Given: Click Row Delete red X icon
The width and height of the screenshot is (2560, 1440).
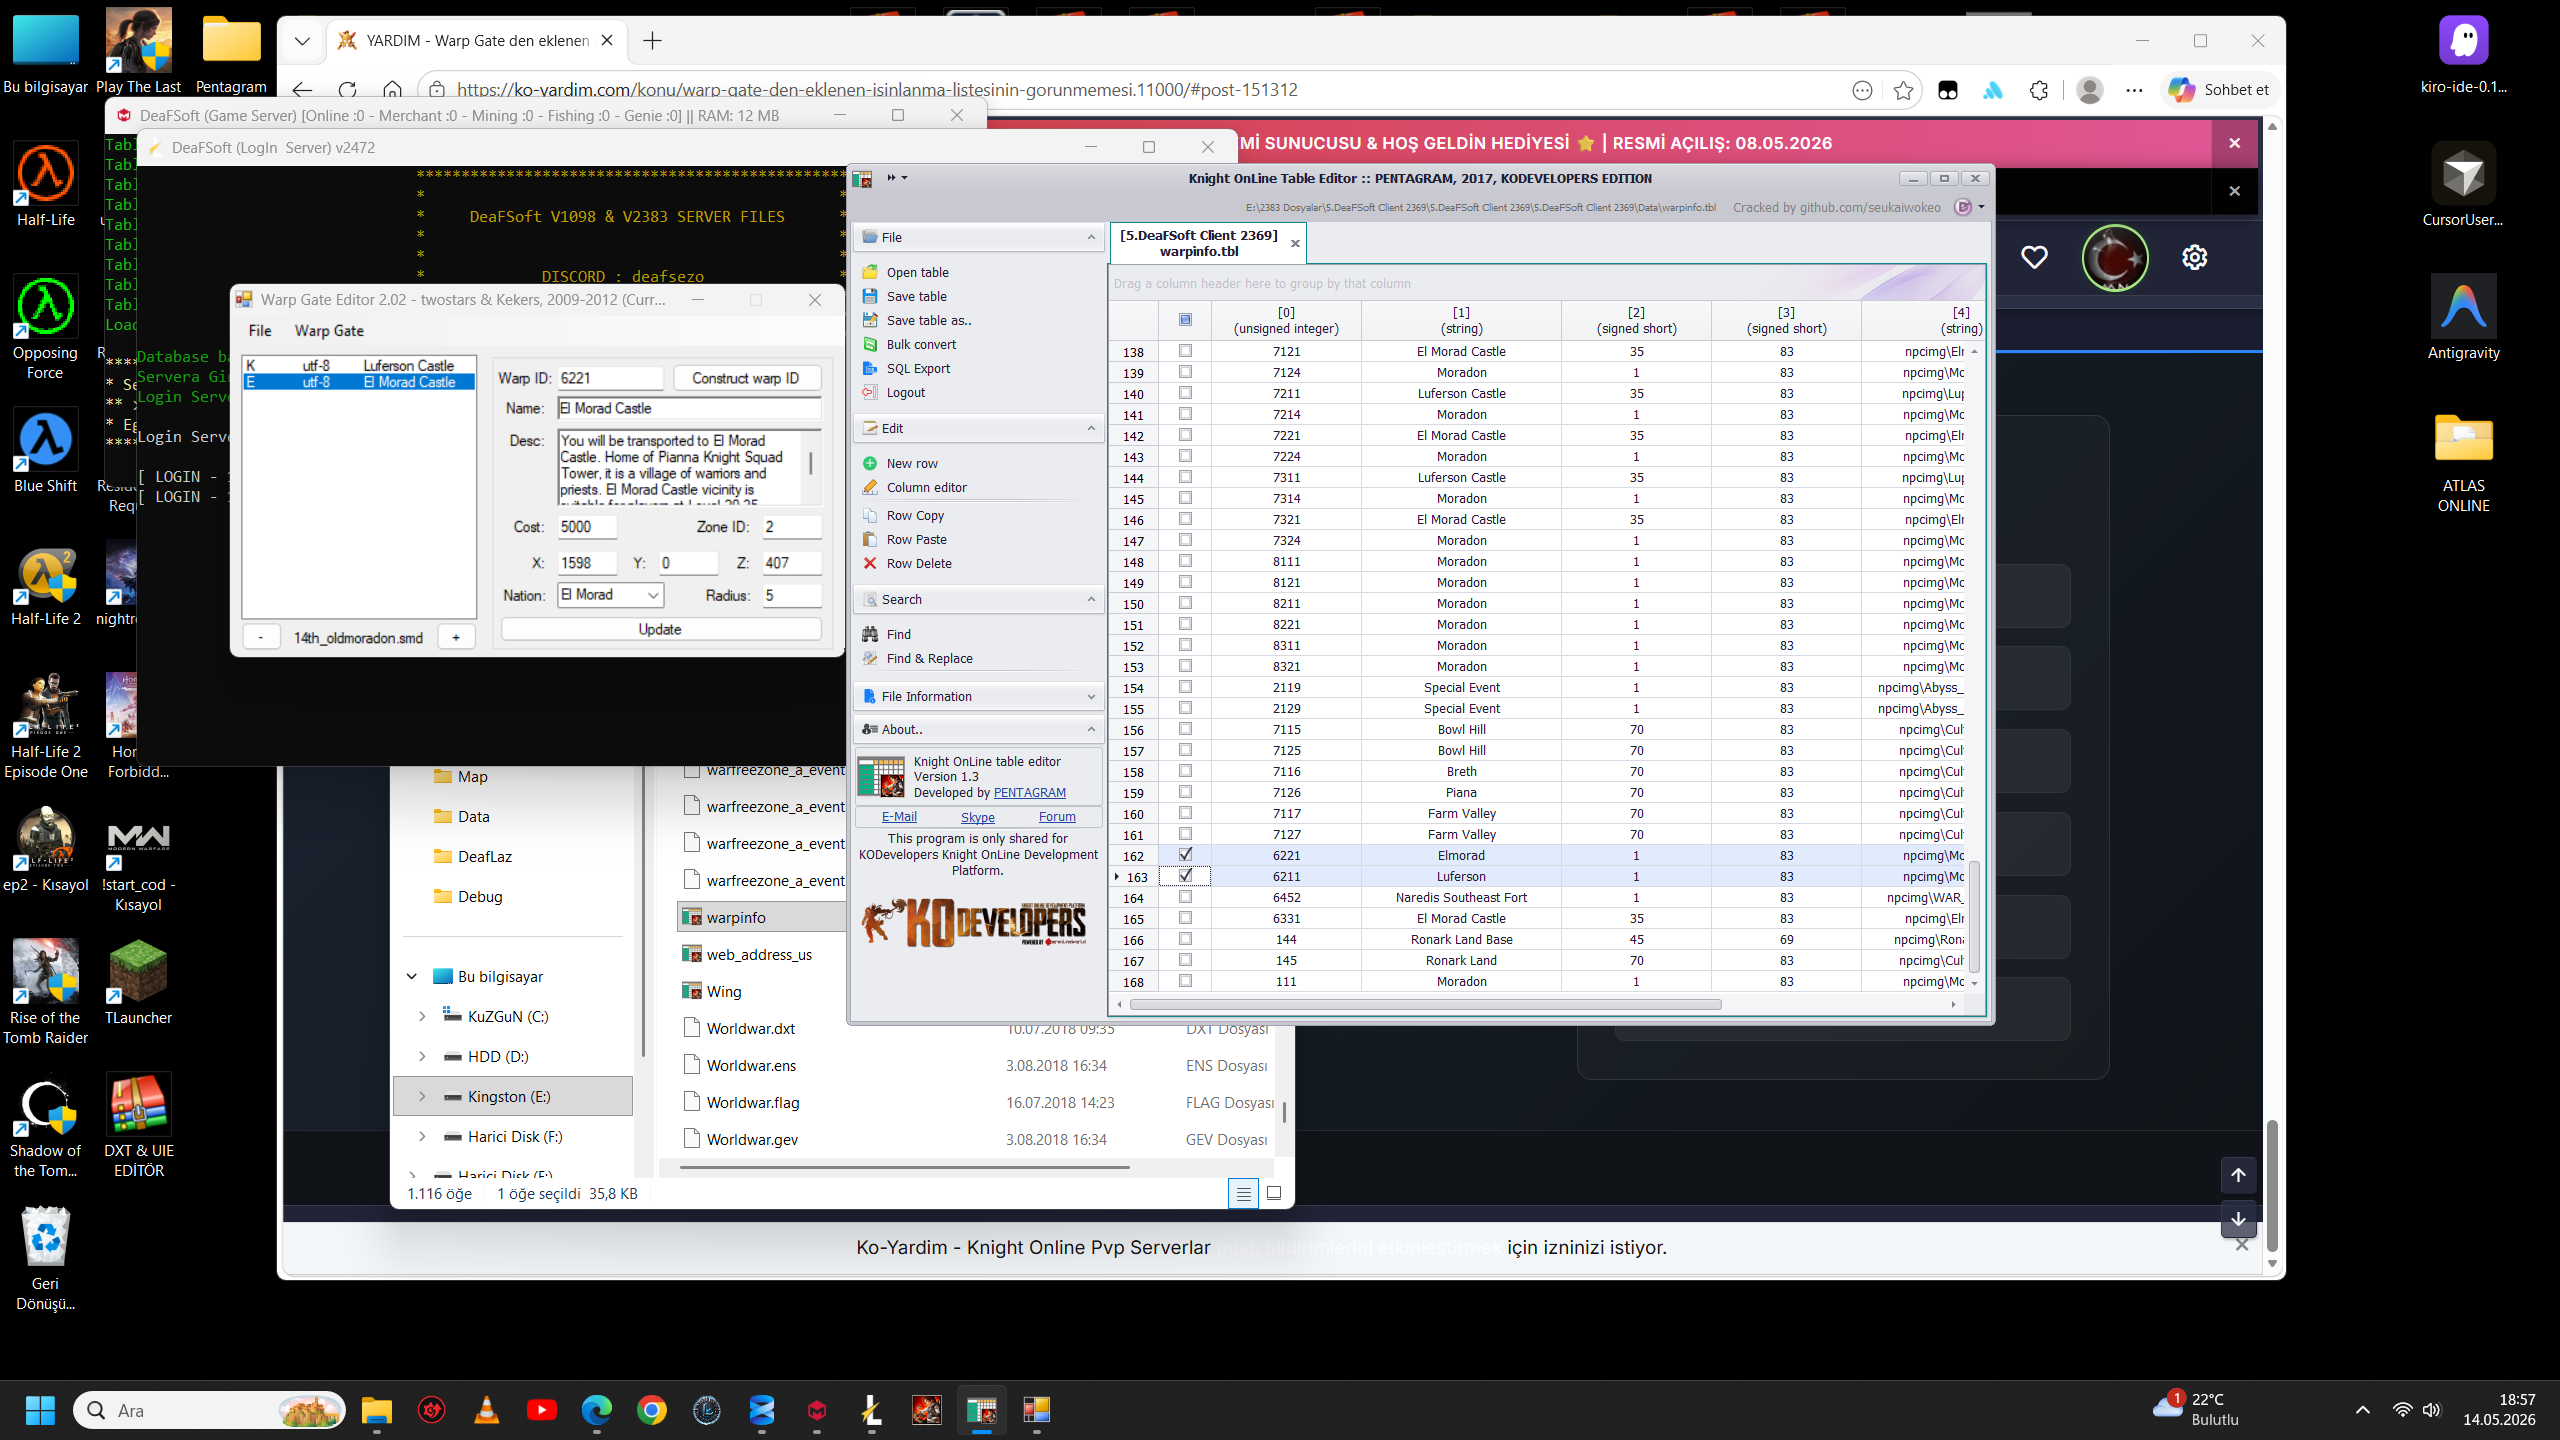Looking at the screenshot, I should [x=870, y=563].
